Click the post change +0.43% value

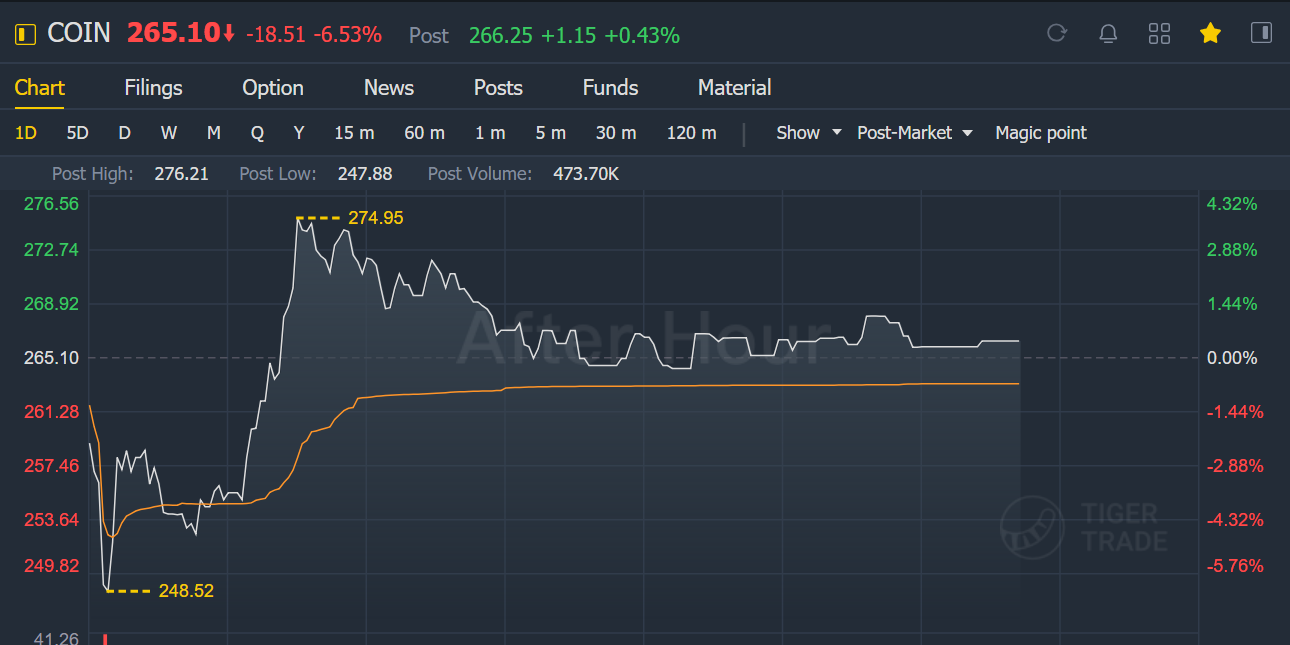click(642, 36)
